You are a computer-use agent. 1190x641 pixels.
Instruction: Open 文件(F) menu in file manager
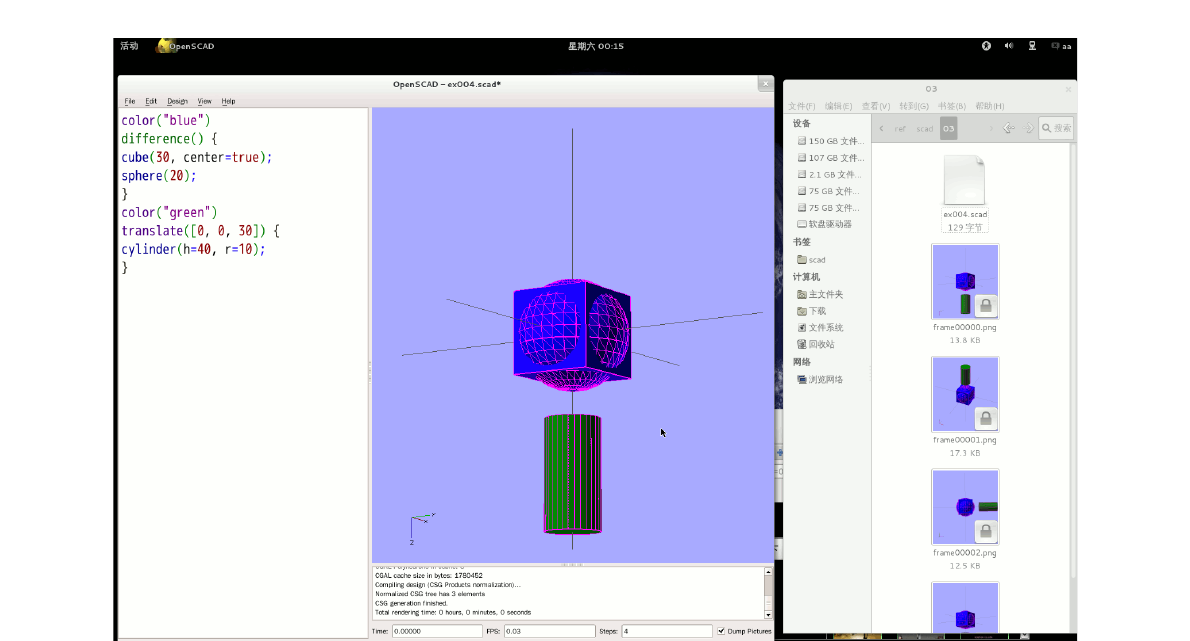point(801,106)
